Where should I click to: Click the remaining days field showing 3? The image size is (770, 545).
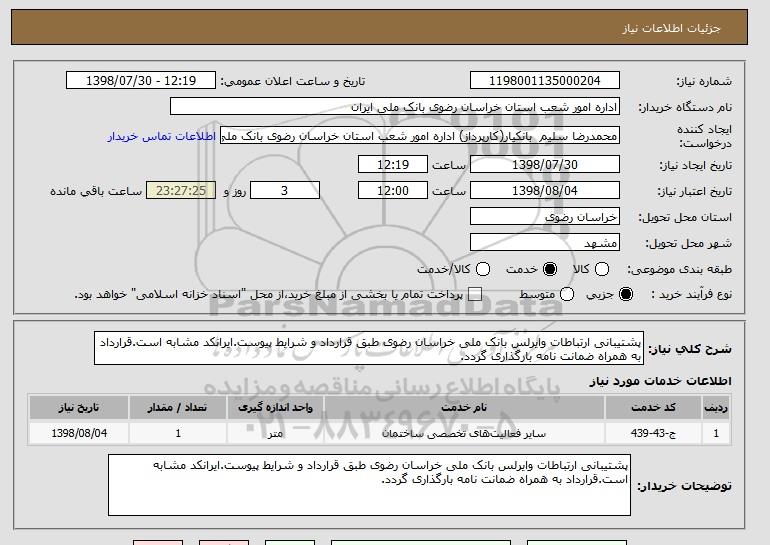click(285, 191)
